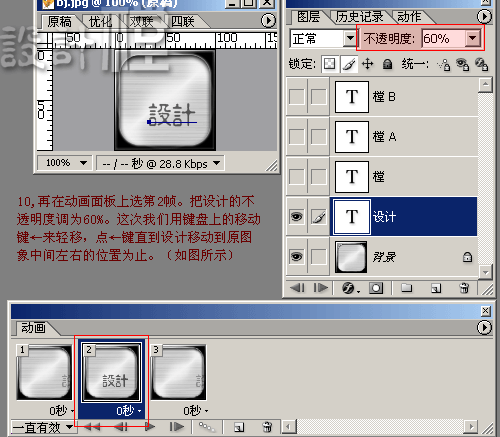Delete layer using layers panel trash icon
Viewport: 500px width, 437px height.
point(464,288)
